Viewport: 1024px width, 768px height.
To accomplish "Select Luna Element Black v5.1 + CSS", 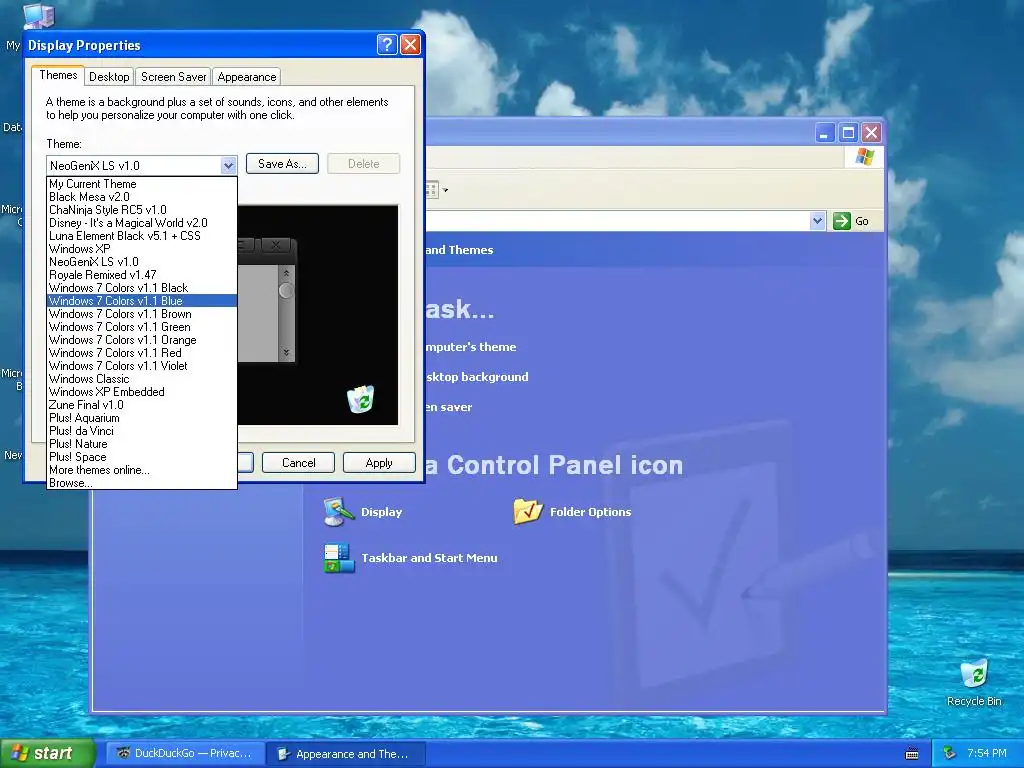I will (142, 236).
